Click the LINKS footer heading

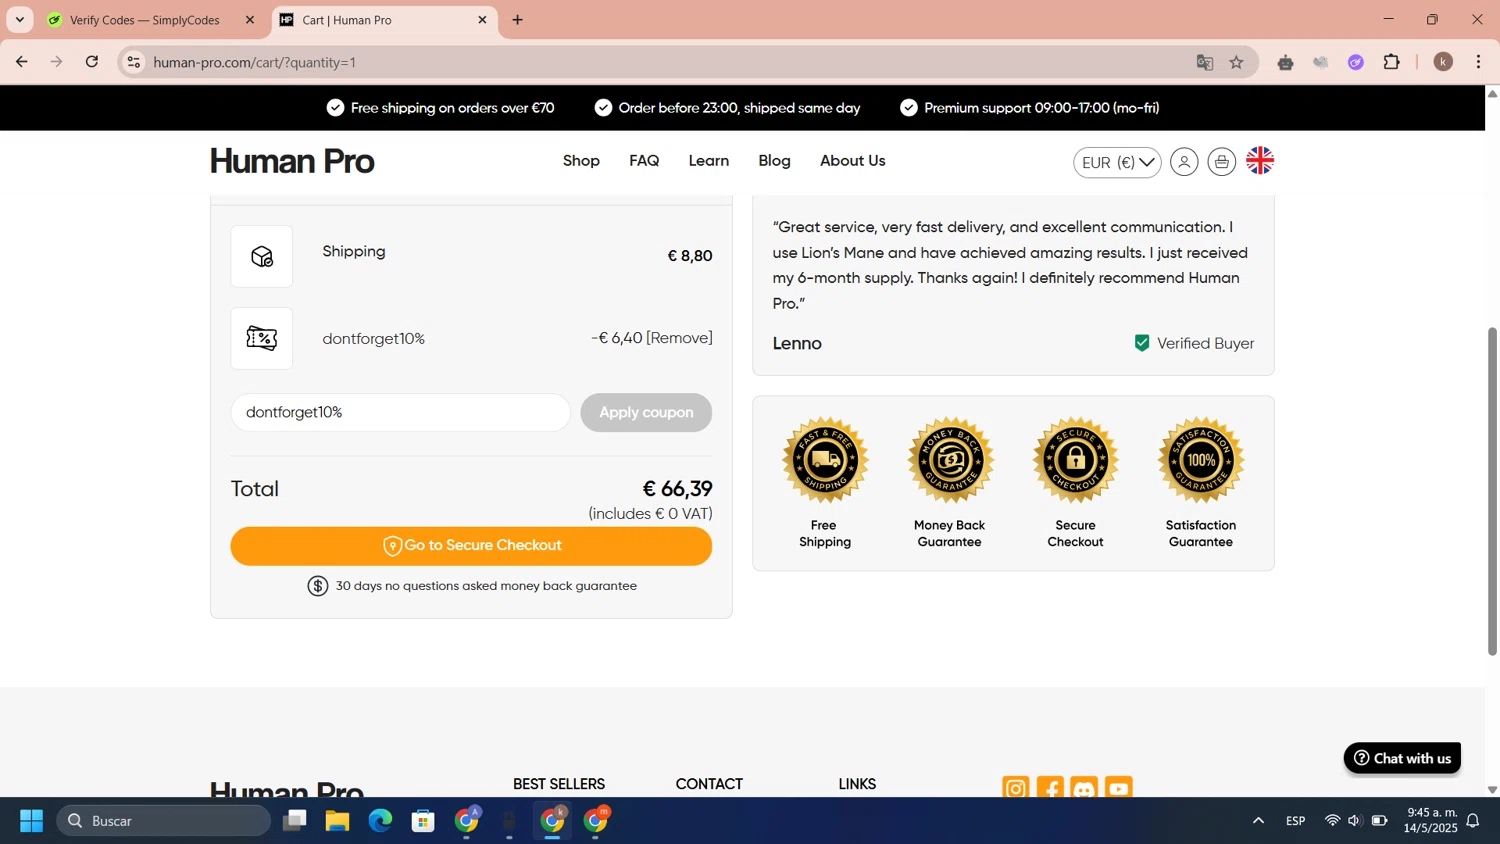point(857,784)
